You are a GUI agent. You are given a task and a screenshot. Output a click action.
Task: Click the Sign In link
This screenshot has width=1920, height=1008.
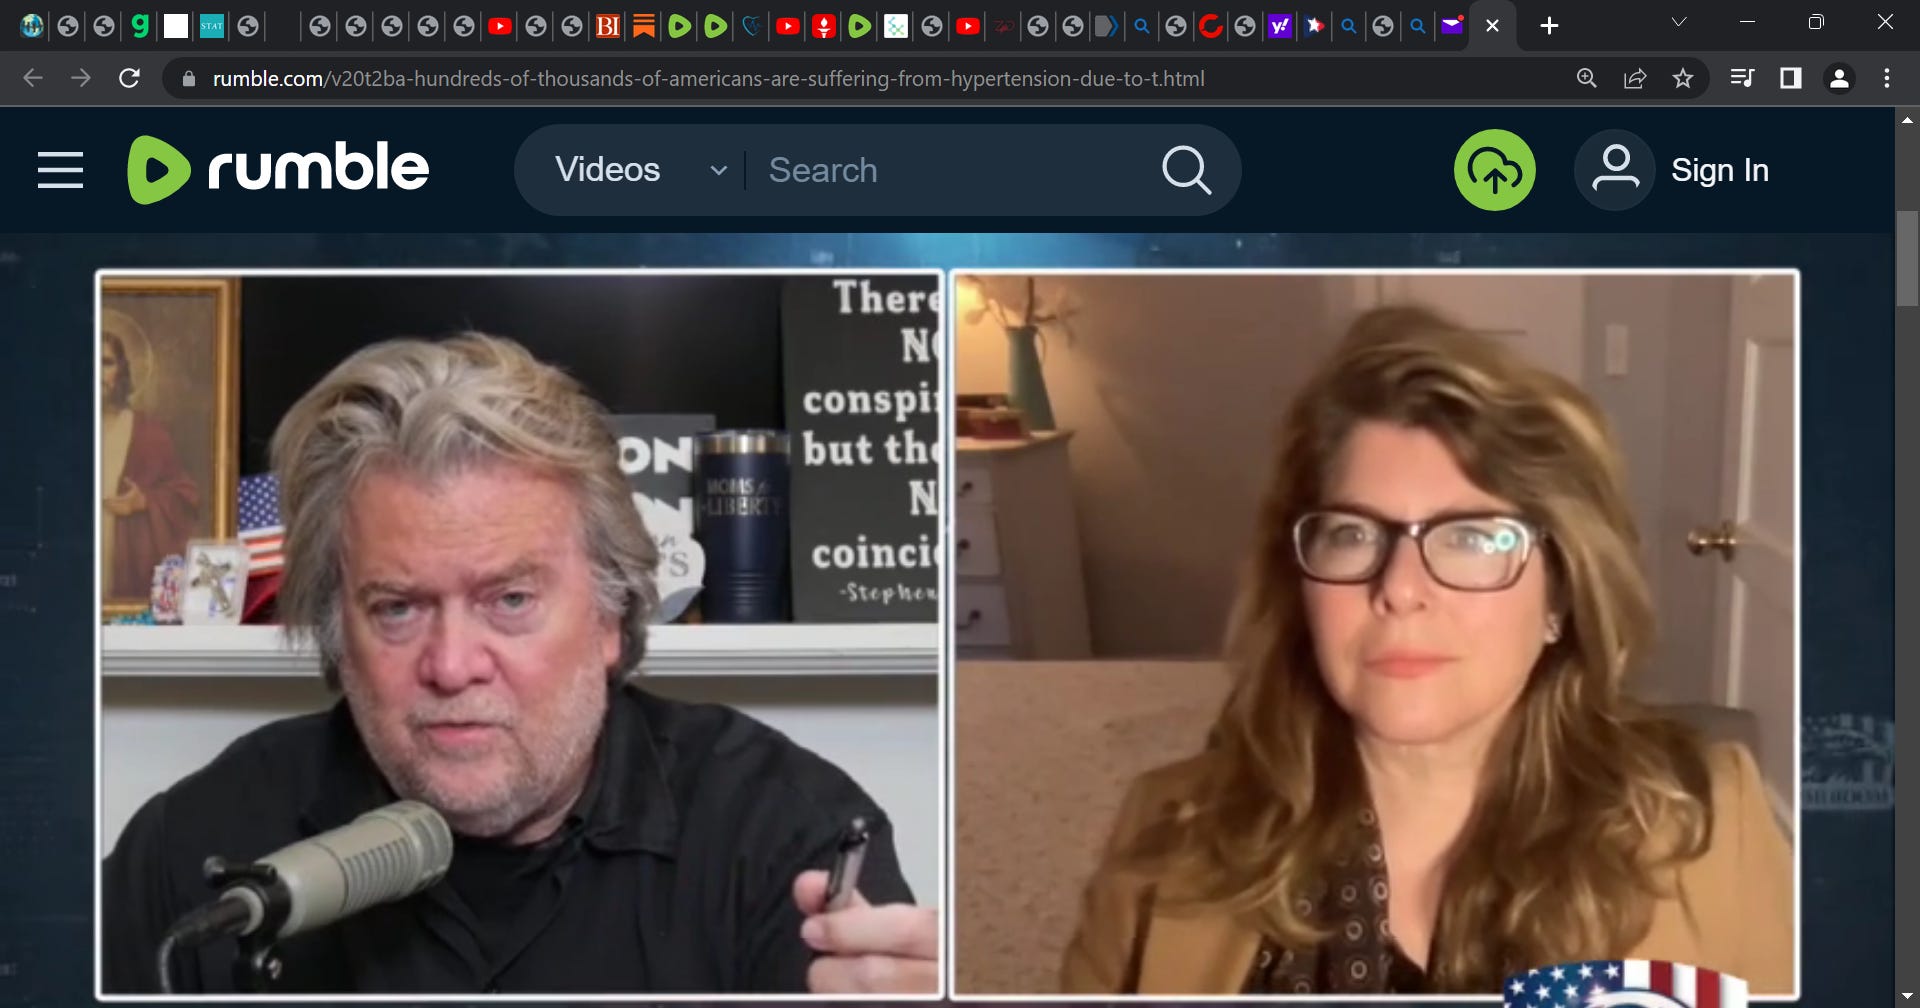1720,170
